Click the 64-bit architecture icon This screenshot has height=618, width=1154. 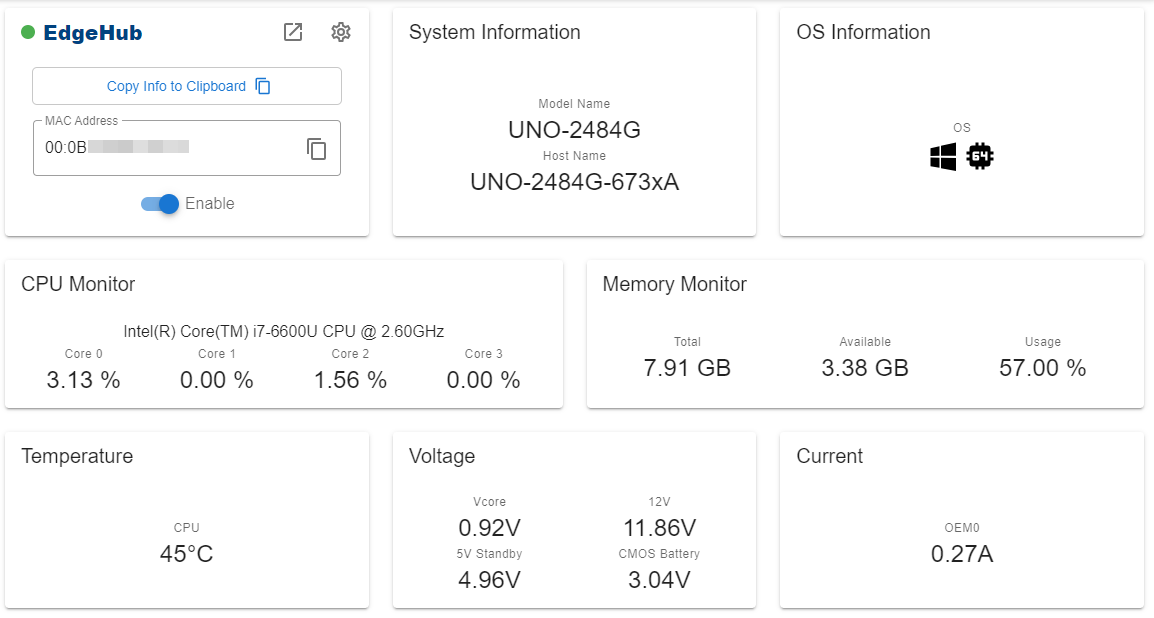pyautogui.click(x=980, y=156)
